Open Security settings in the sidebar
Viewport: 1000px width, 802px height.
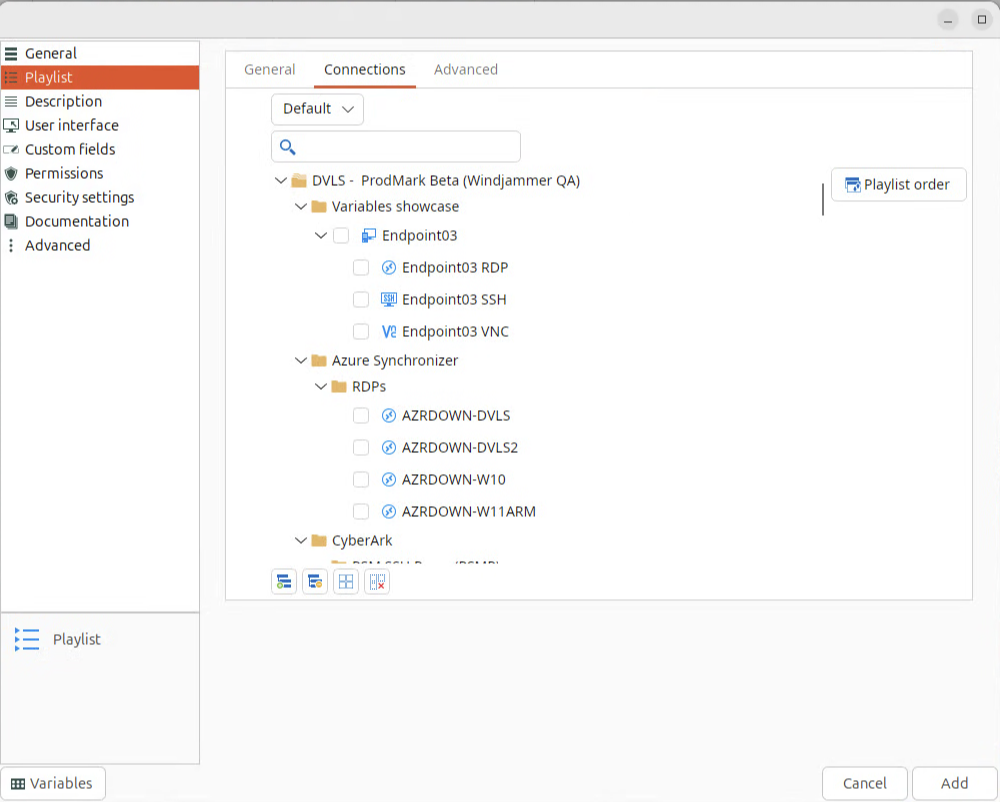coord(79,198)
